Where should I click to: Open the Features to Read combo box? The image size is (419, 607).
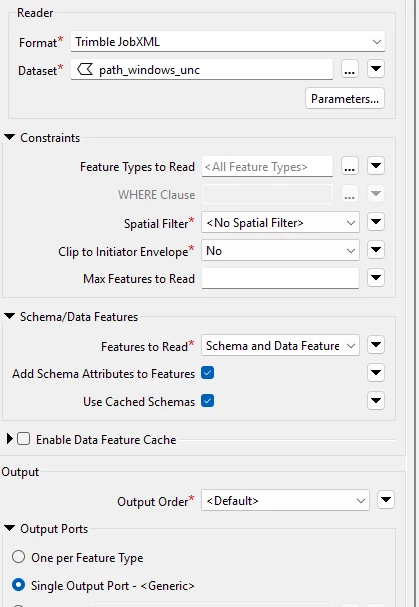(280, 345)
